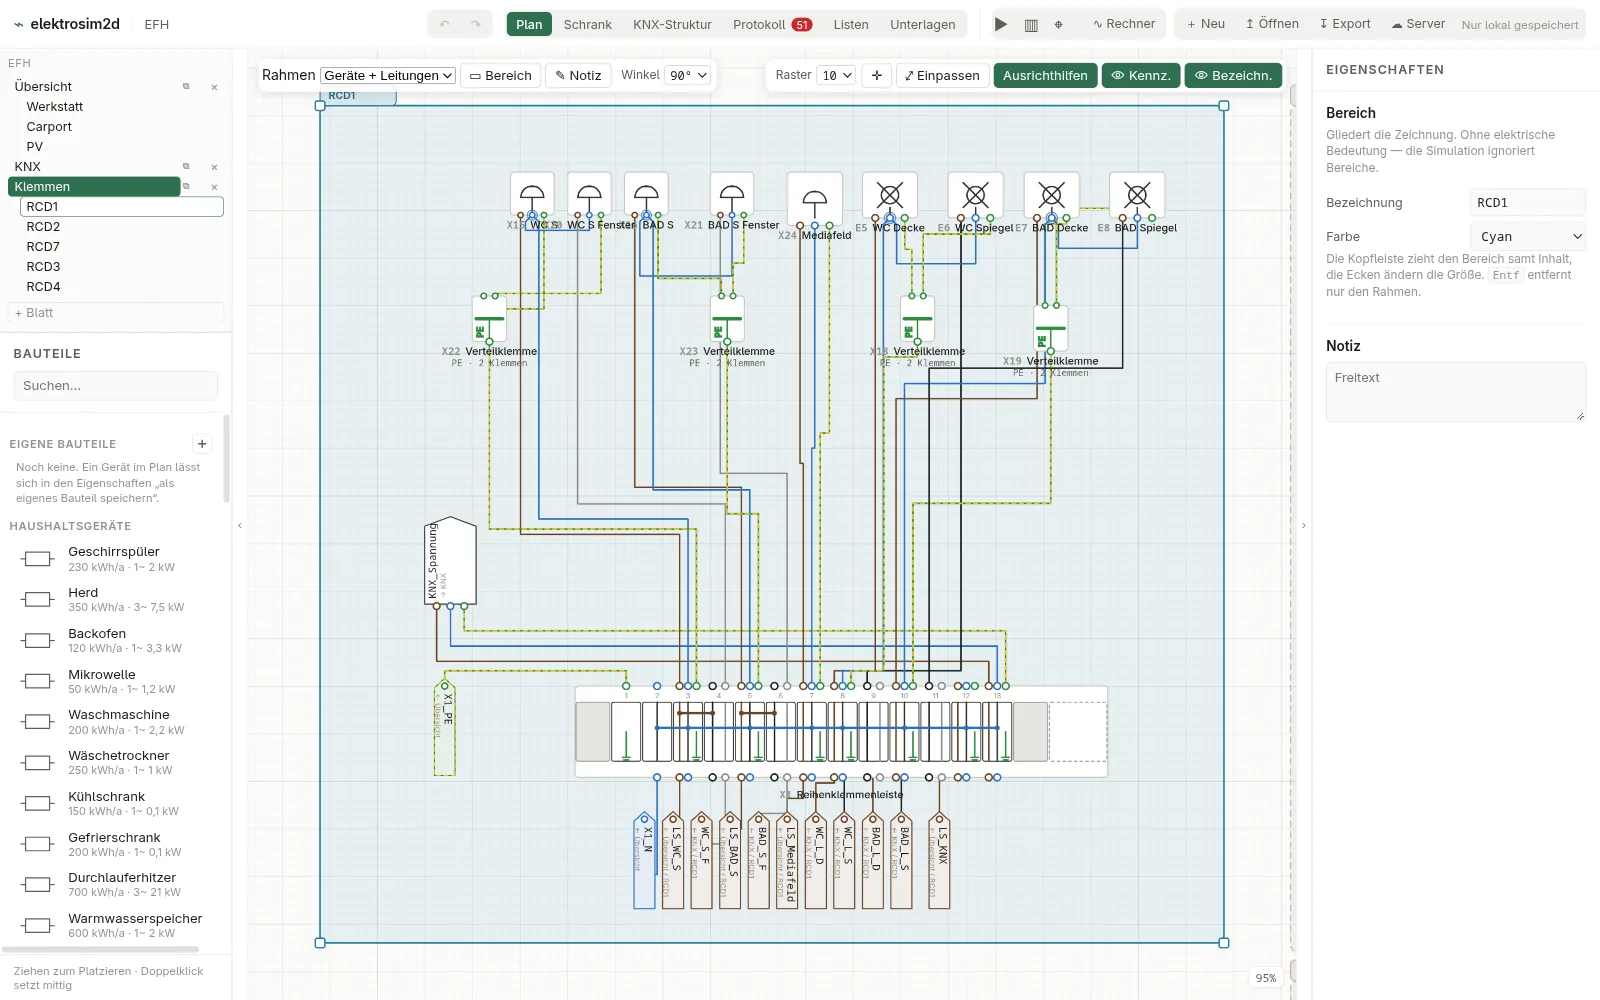Delete the Klemmen sheet with its x icon
1600x1000 pixels.
214,187
